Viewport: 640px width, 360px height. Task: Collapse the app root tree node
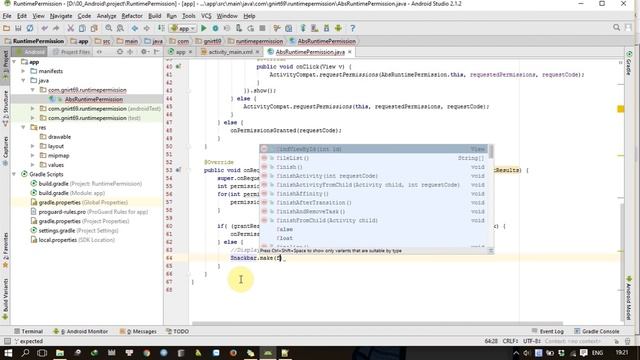point(14,62)
